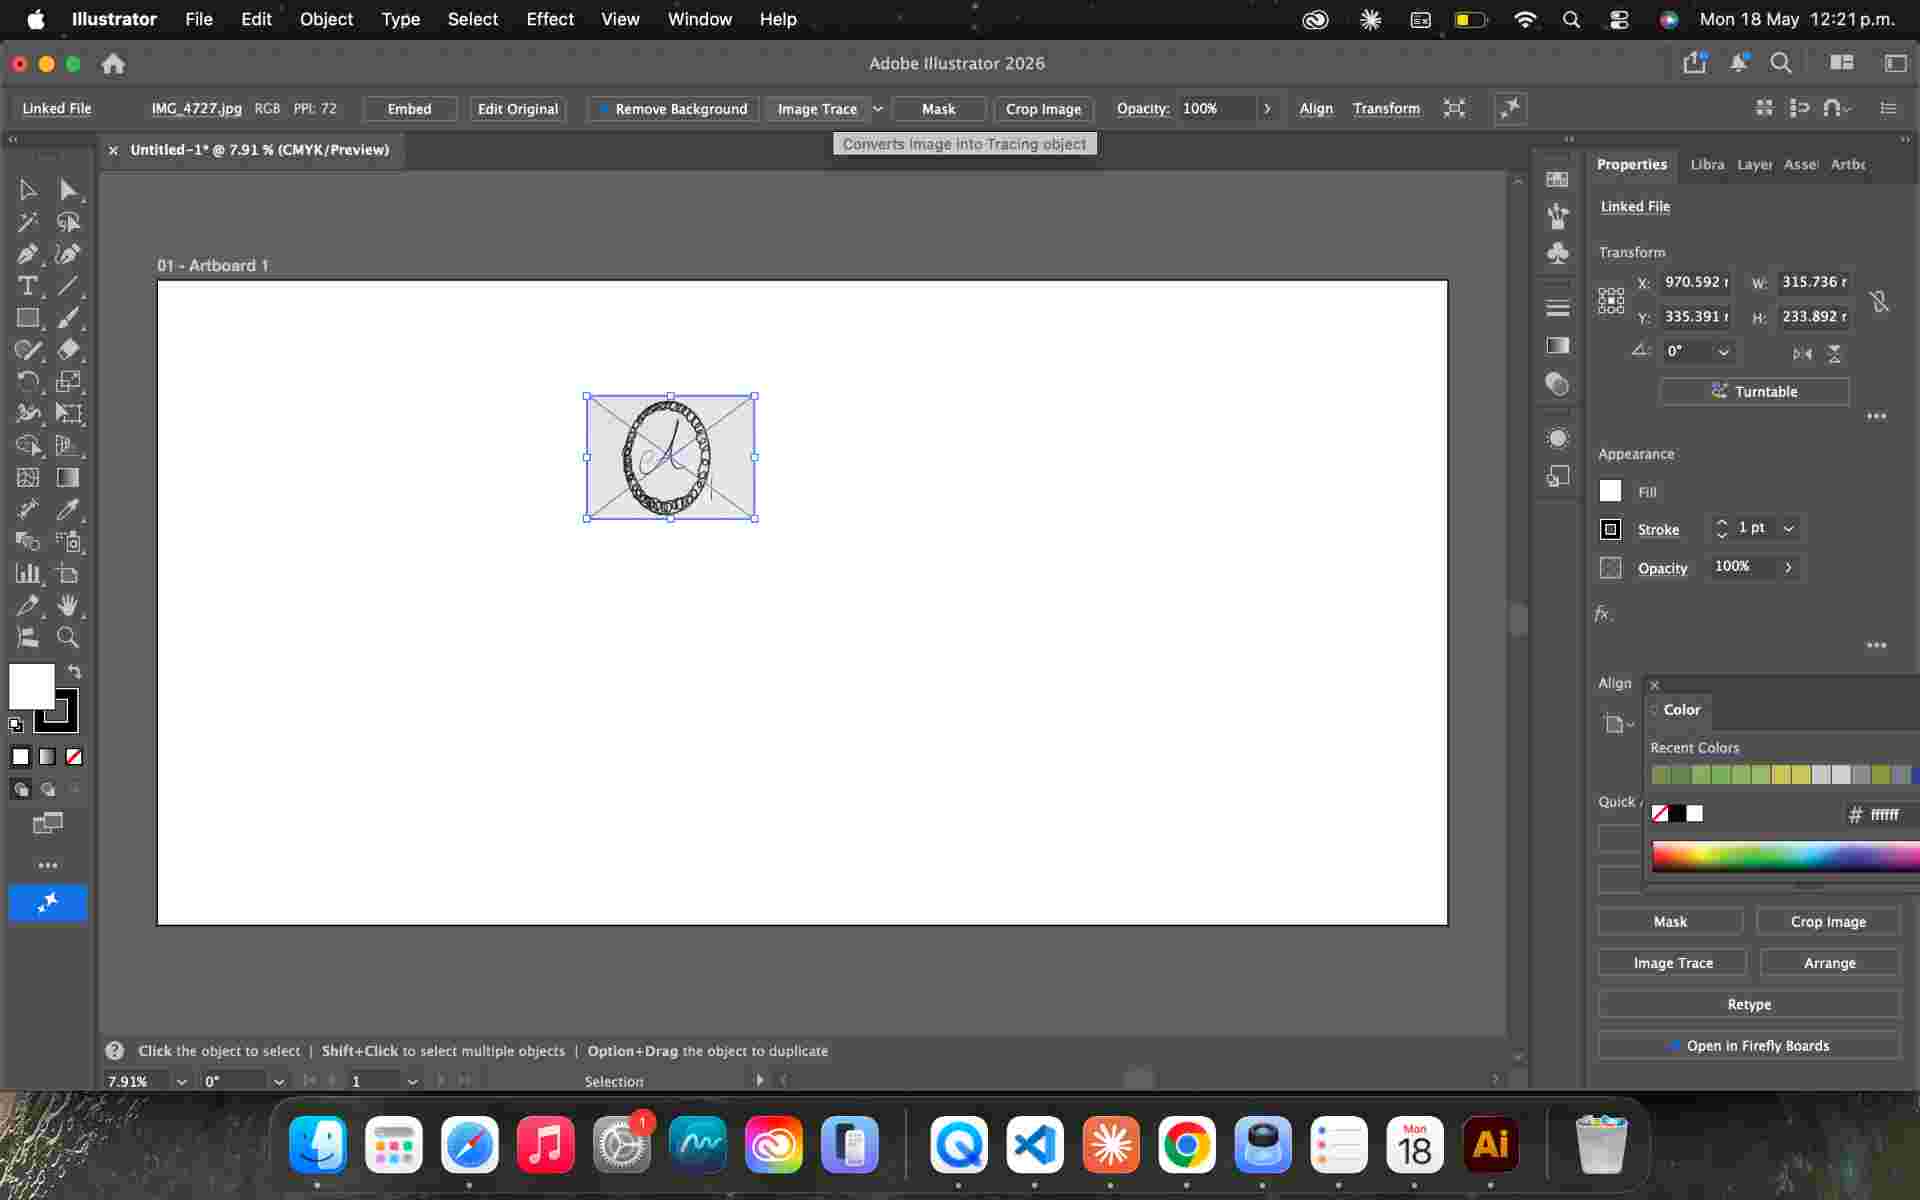Image resolution: width=1920 pixels, height=1200 pixels.
Task: Click the color spectrum bar
Action: [x=1785, y=857]
